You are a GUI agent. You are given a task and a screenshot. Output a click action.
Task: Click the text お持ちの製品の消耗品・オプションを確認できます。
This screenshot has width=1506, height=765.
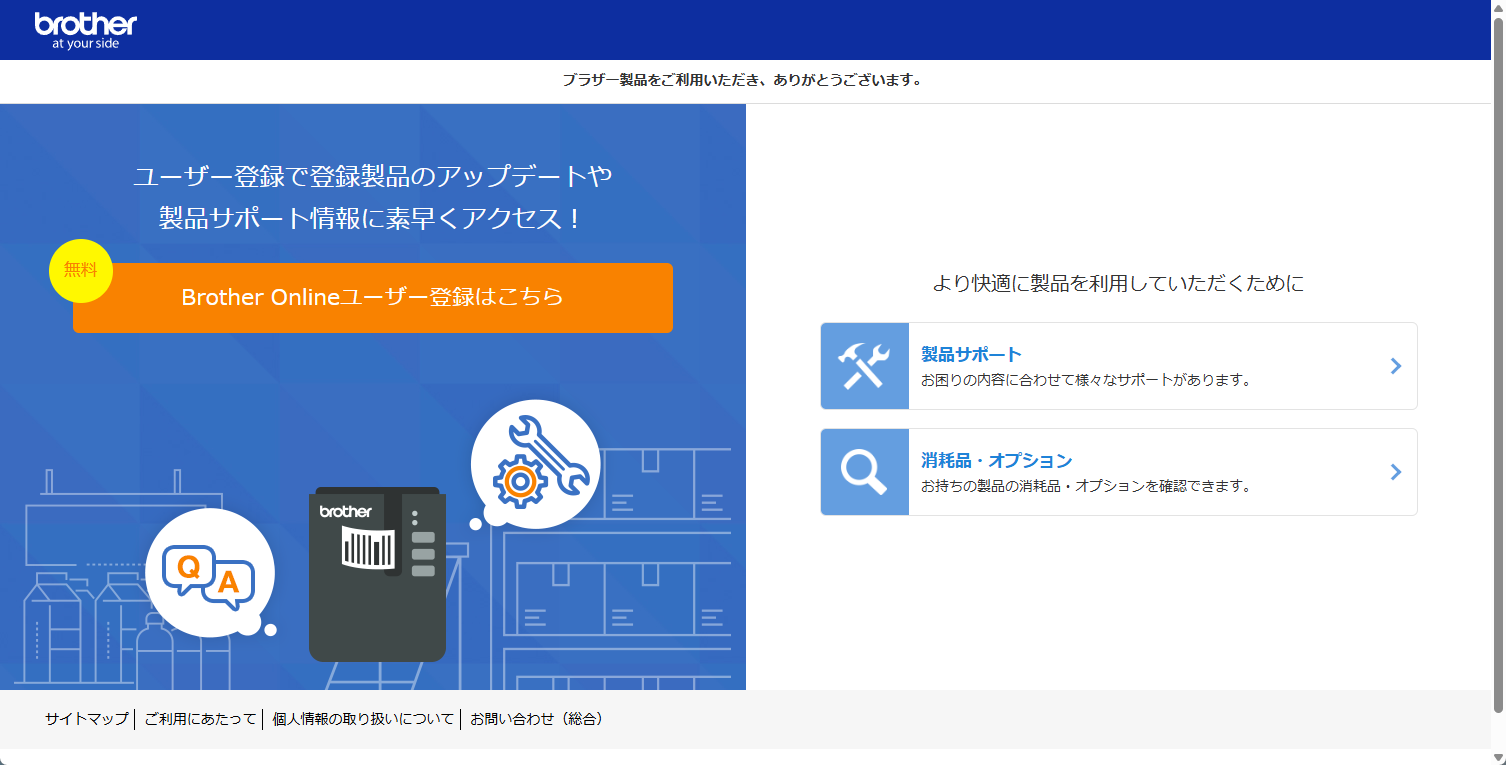tap(1086, 487)
